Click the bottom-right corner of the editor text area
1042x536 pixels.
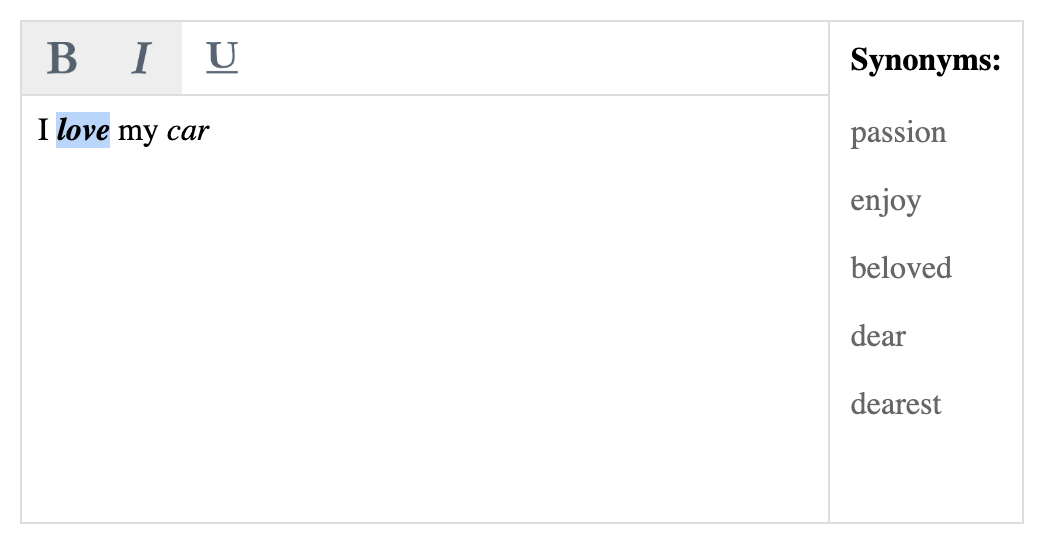[815, 509]
